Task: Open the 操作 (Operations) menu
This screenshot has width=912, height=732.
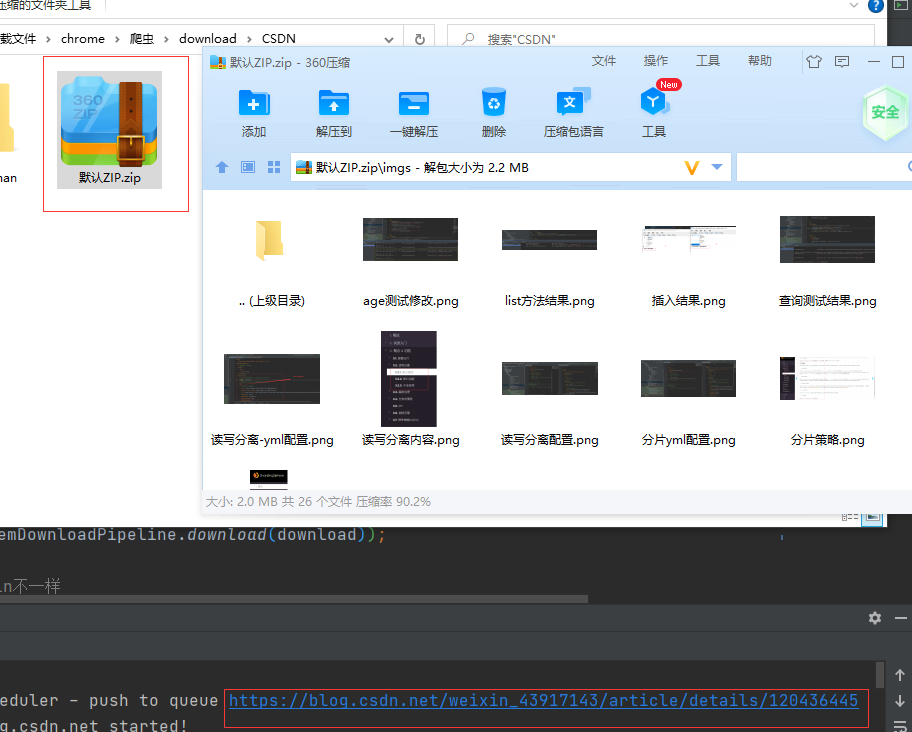Action: [x=655, y=60]
